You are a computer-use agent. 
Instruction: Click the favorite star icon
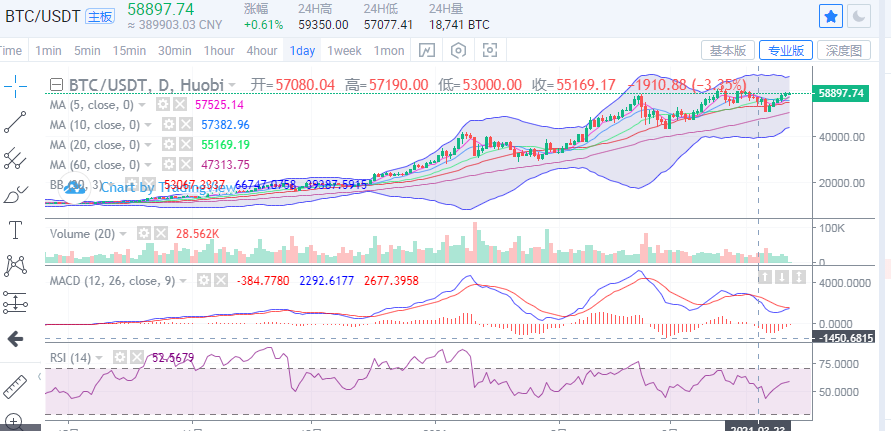(831, 16)
